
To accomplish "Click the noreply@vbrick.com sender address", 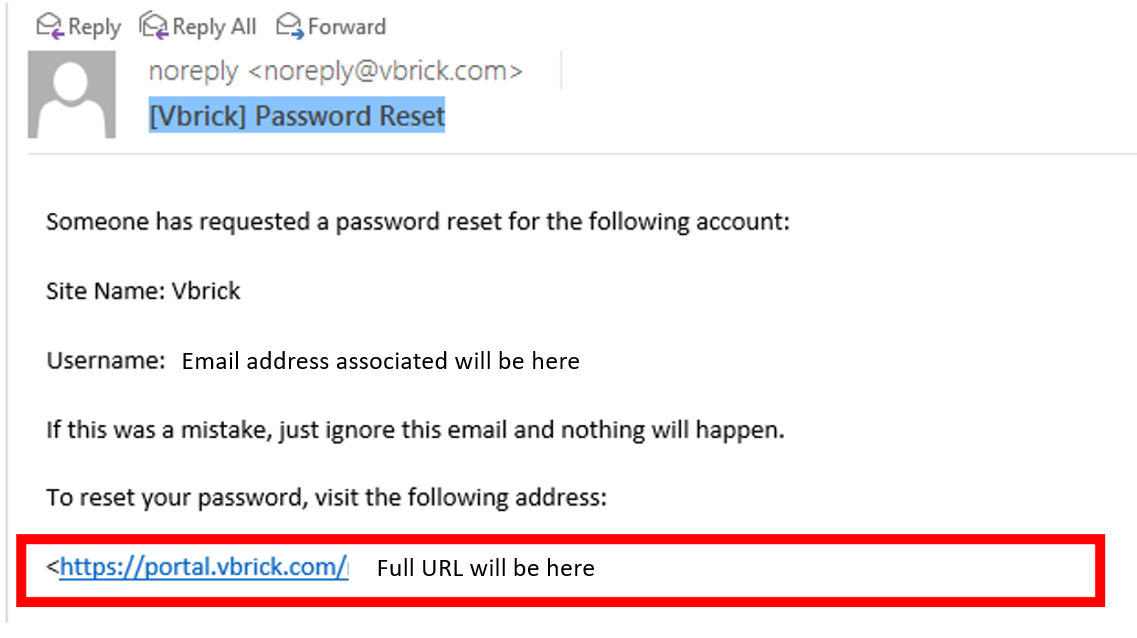I will pyautogui.click(x=385, y=71).
